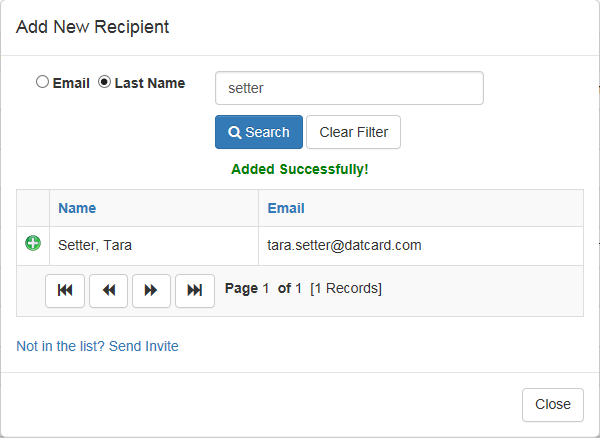Click the Search button
The height and width of the screenshot is (438, 600).
click(x=259, y=132)
